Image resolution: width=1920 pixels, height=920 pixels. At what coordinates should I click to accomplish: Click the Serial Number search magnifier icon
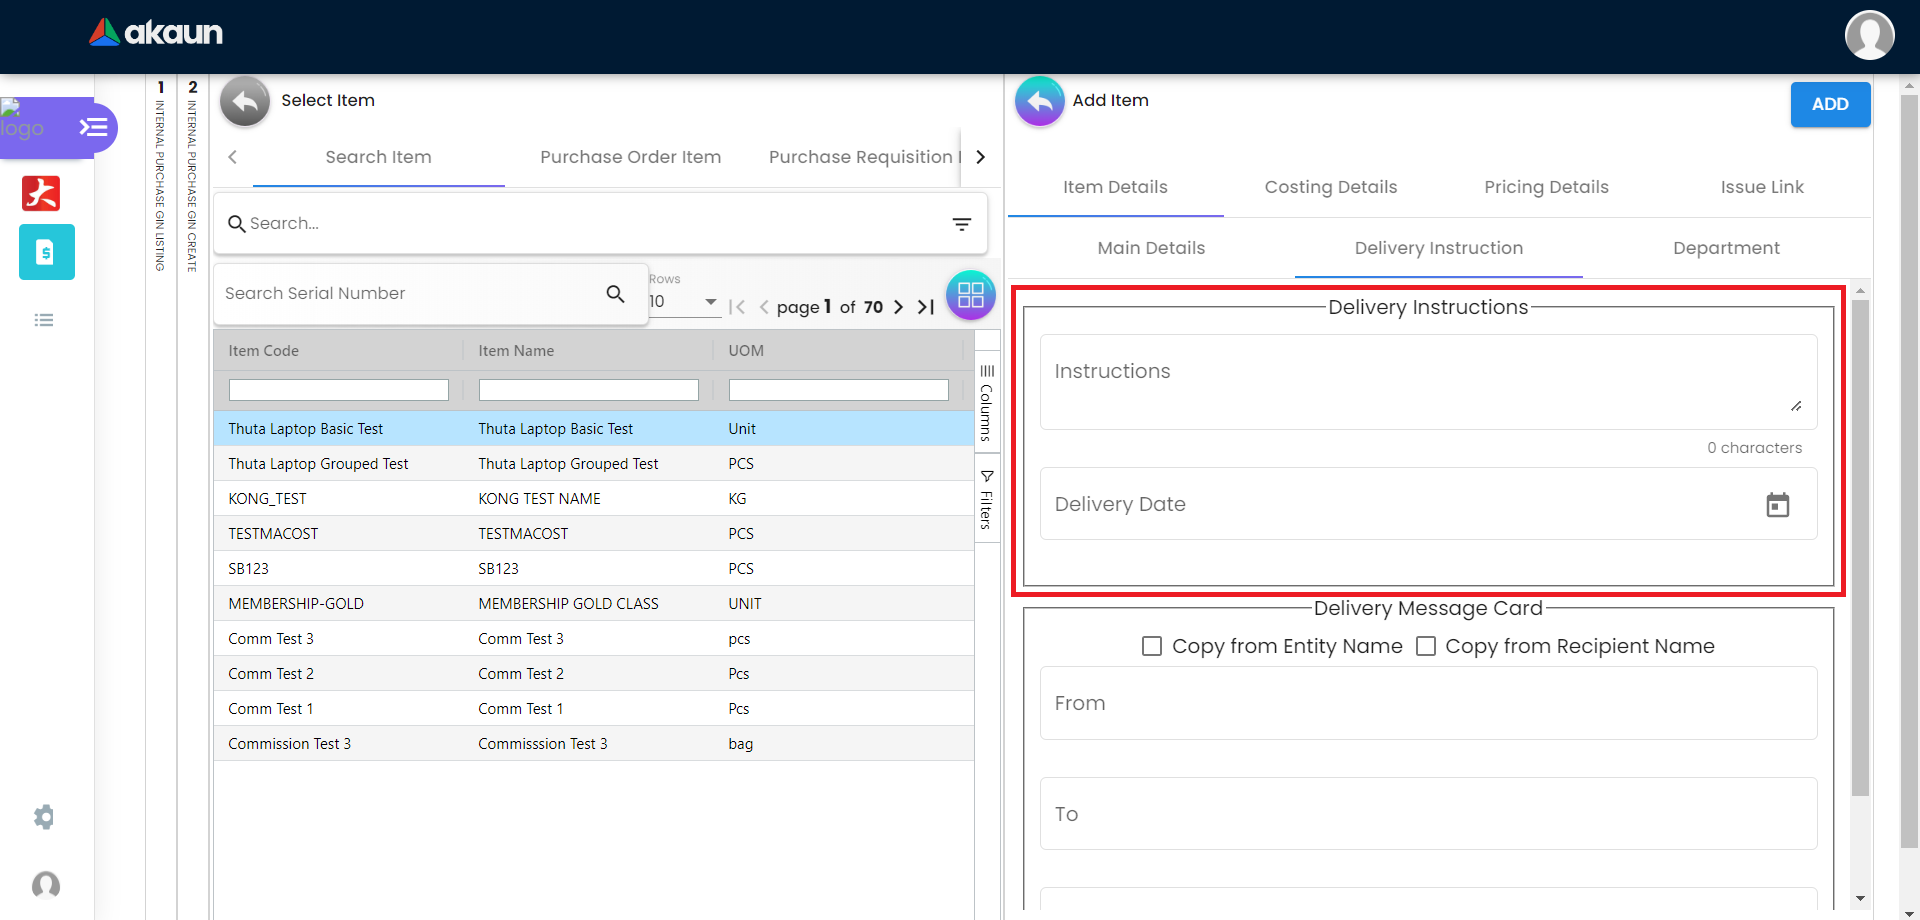(x=615, y=294)
